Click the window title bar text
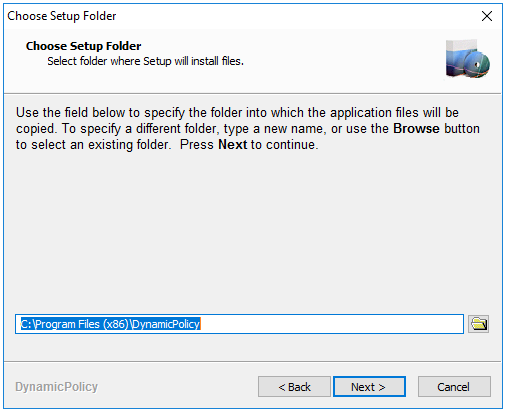 (62, 16)
